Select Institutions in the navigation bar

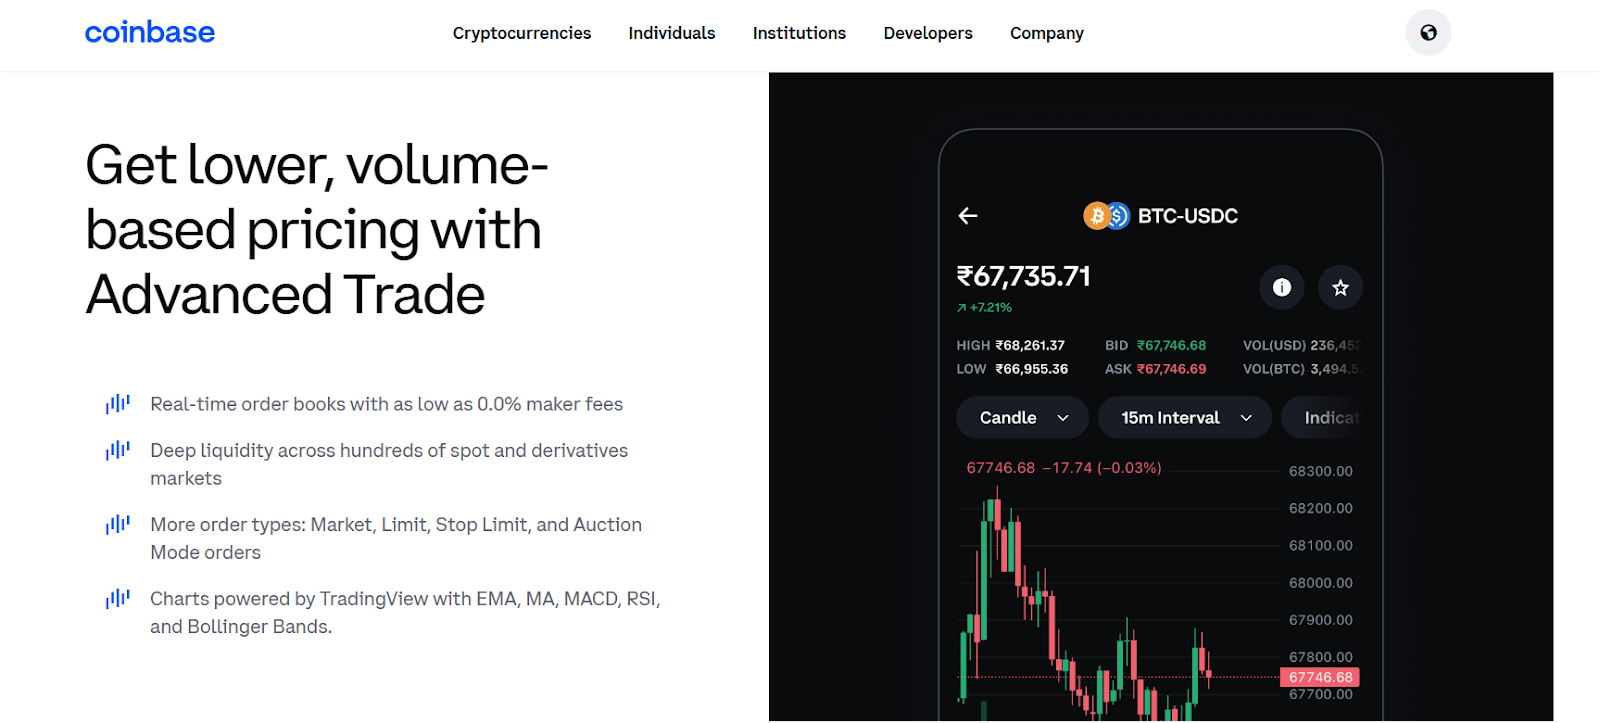799,33
